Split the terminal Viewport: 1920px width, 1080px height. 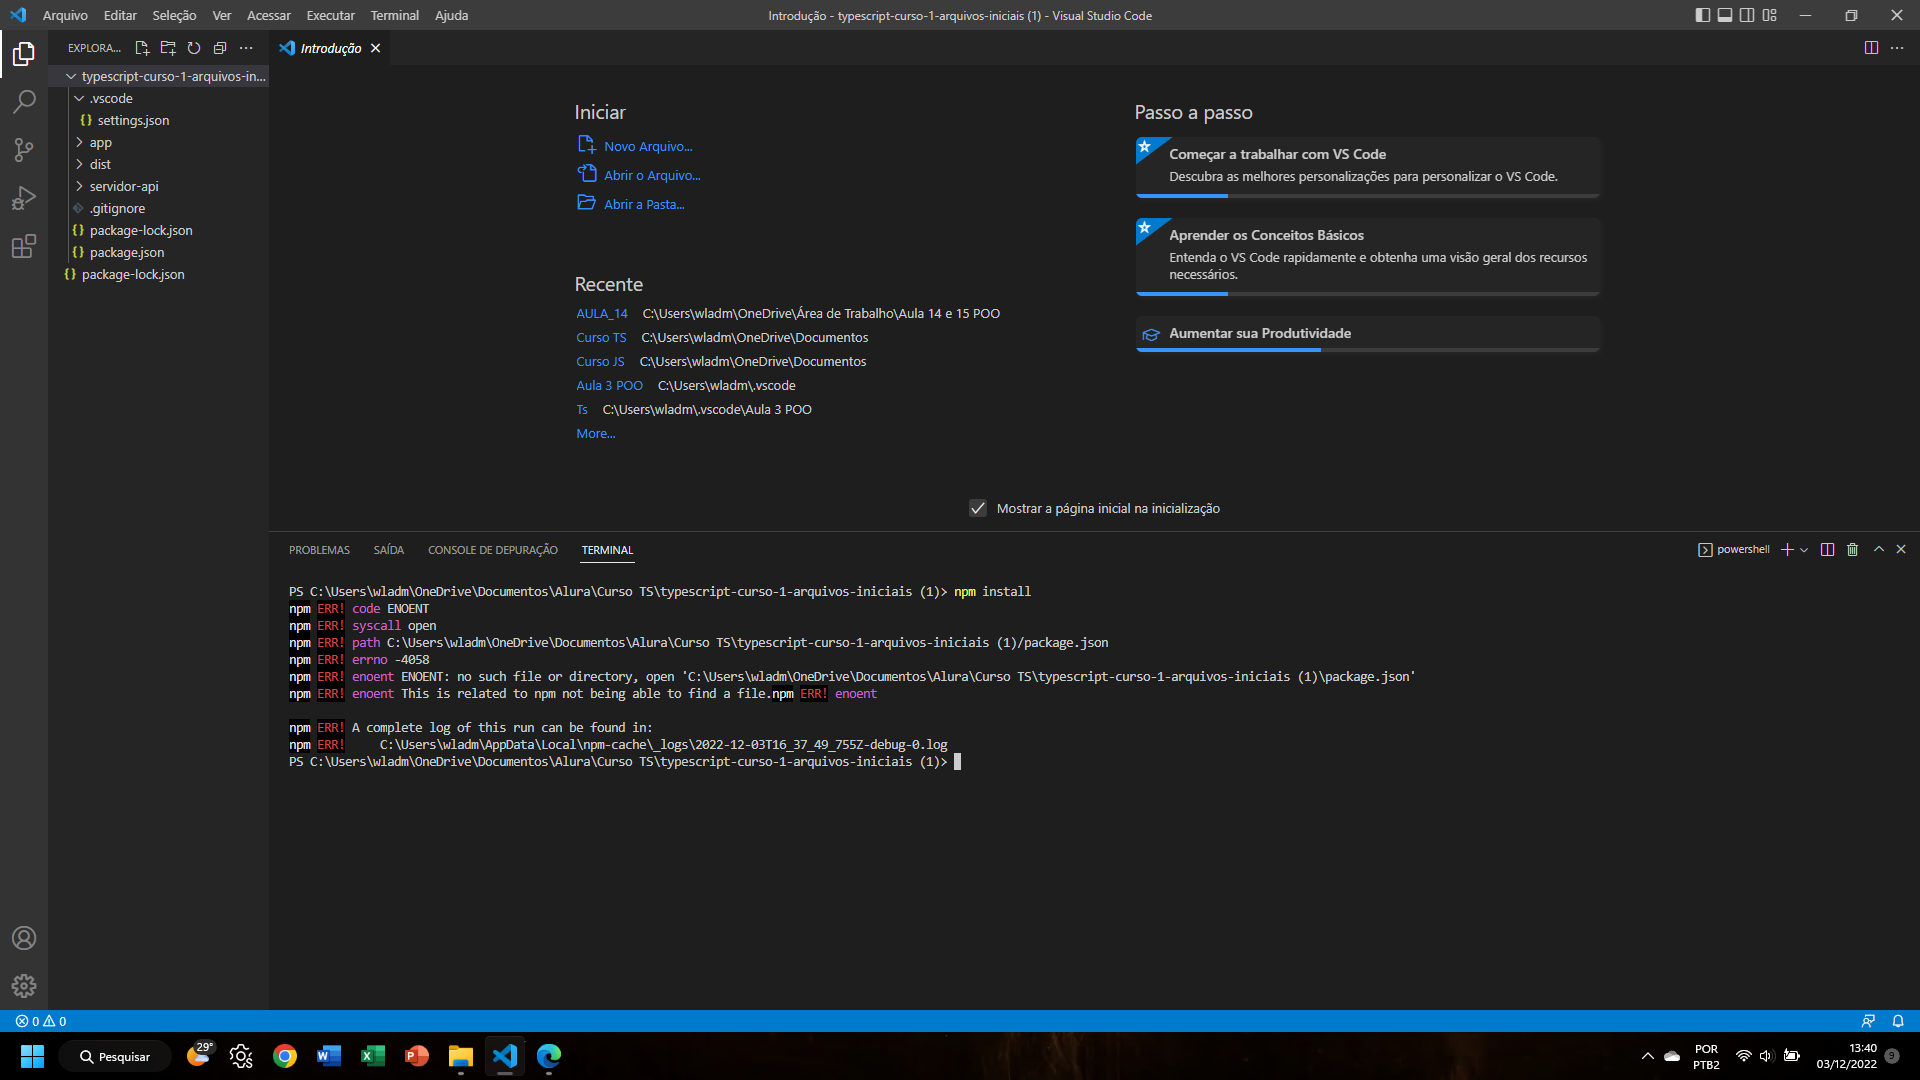pyautogui.click(x=1827, y=550)
